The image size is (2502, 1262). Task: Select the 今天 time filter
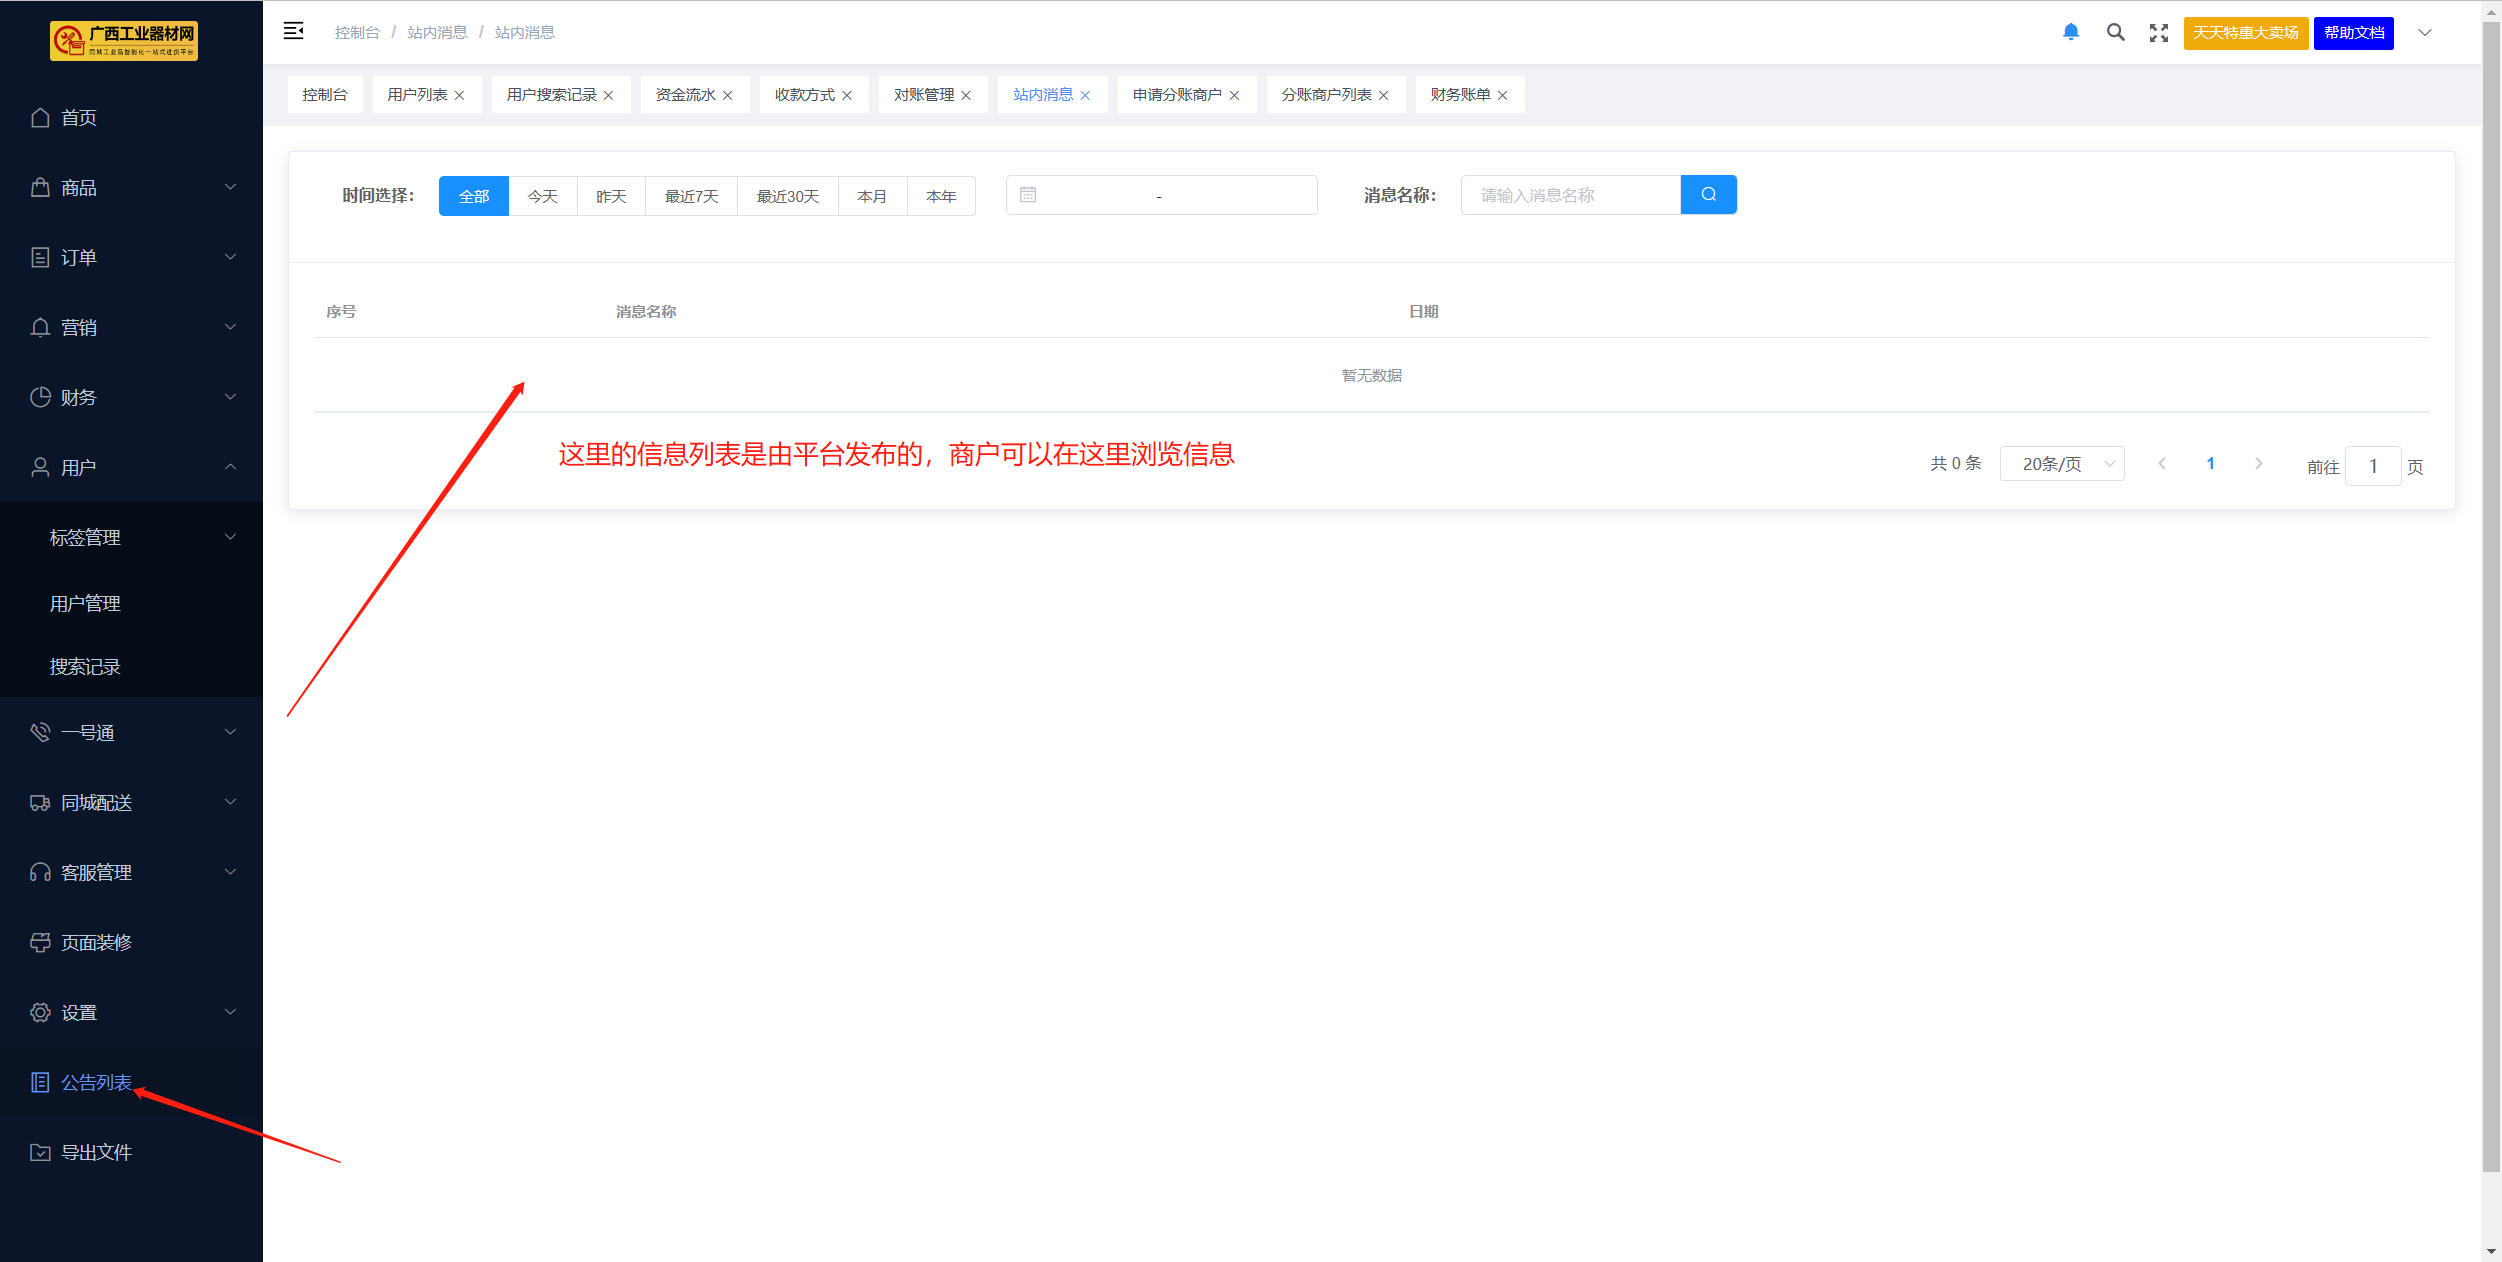pos(542,196)
